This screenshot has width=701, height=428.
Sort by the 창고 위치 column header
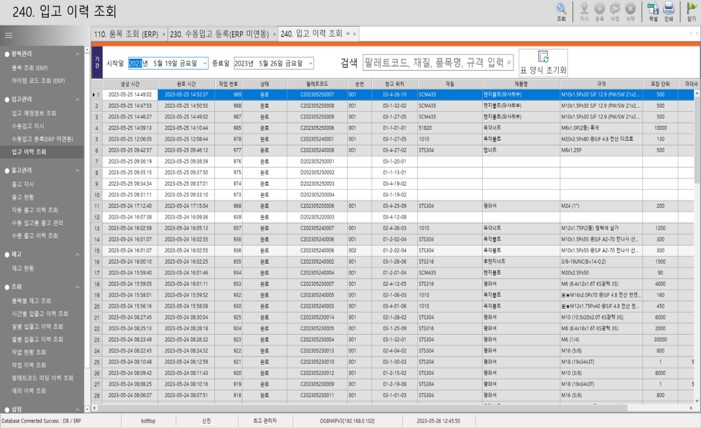(x=394, y=84)
